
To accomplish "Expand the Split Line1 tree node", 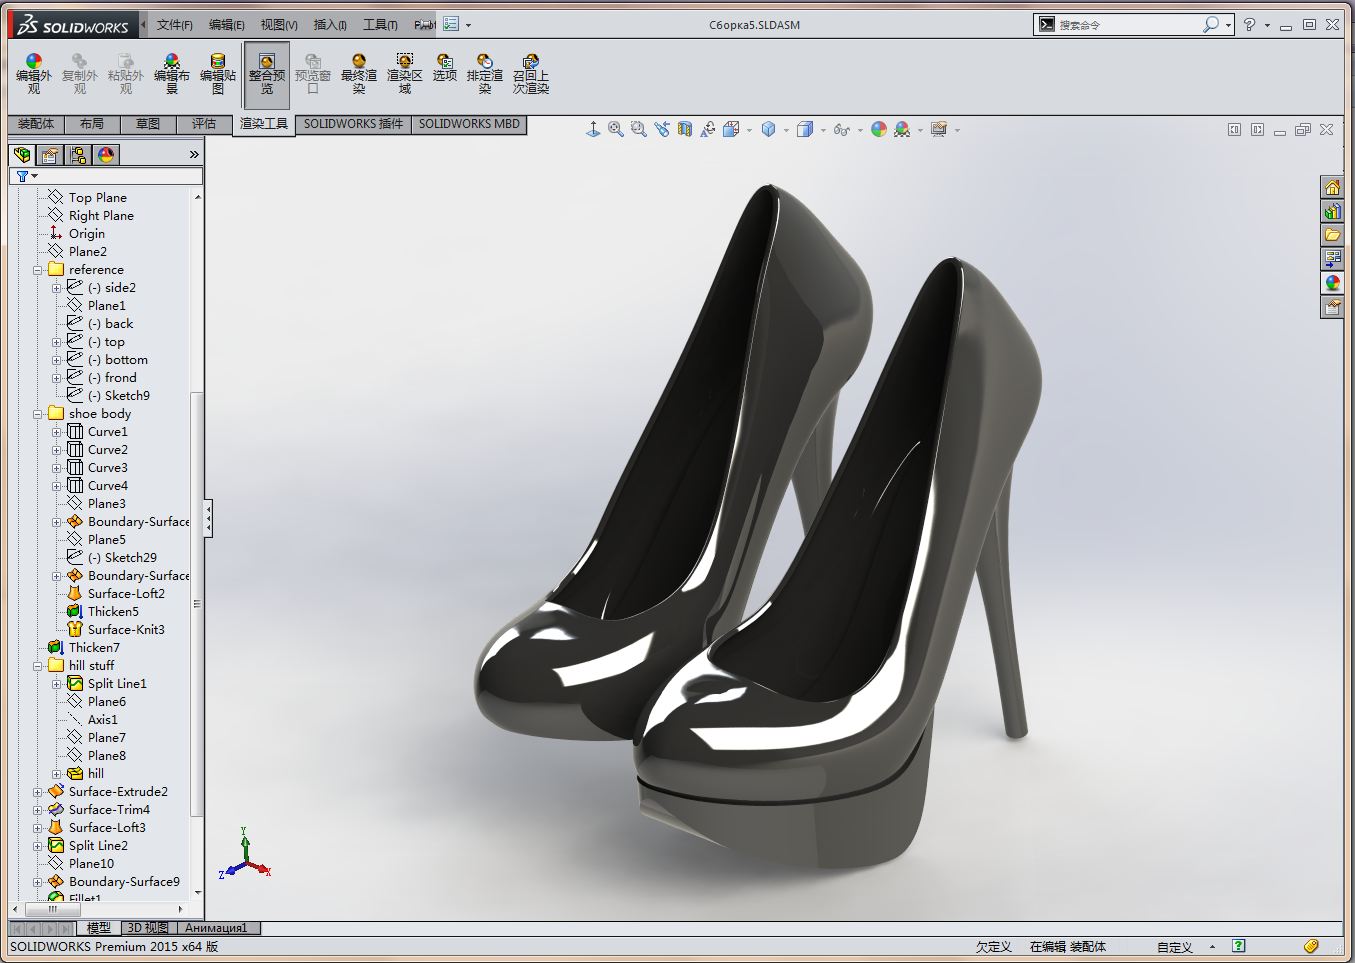I will coord(57,684).
